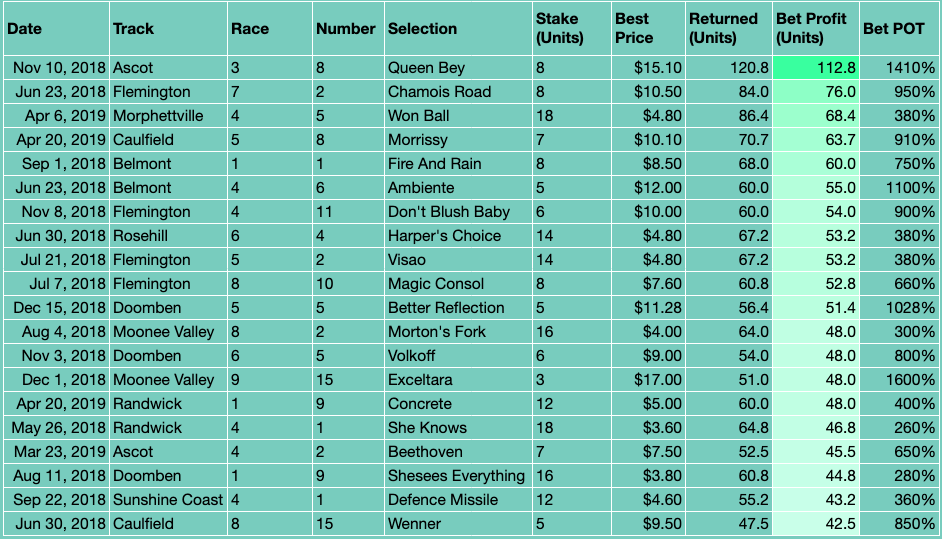Select the Harper's Choice cell
The image size is (942, 539).
pos(458,236)
